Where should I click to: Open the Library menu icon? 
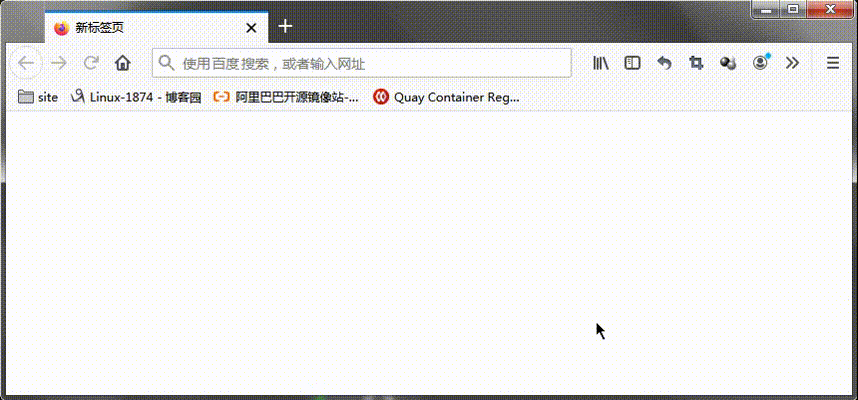(x=601, y=63)
